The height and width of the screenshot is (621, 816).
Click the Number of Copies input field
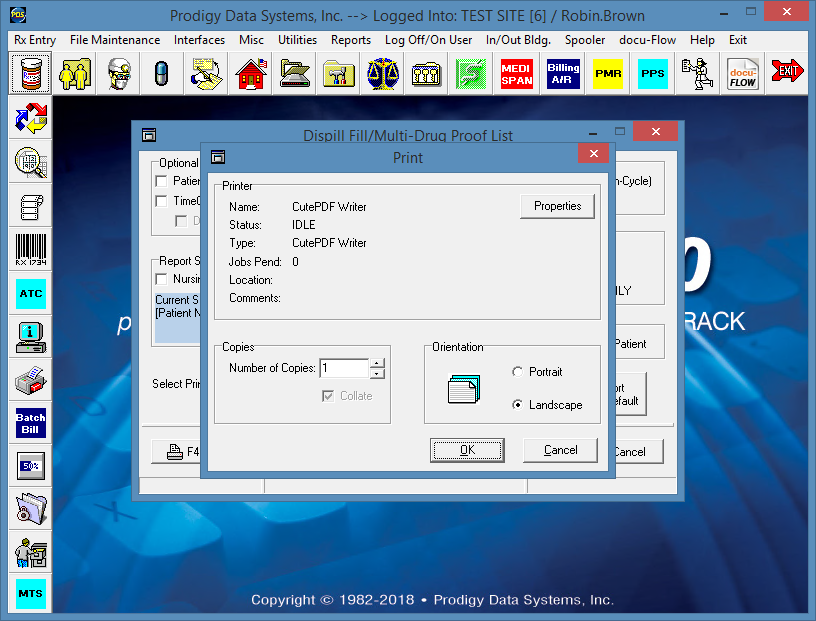343,369
